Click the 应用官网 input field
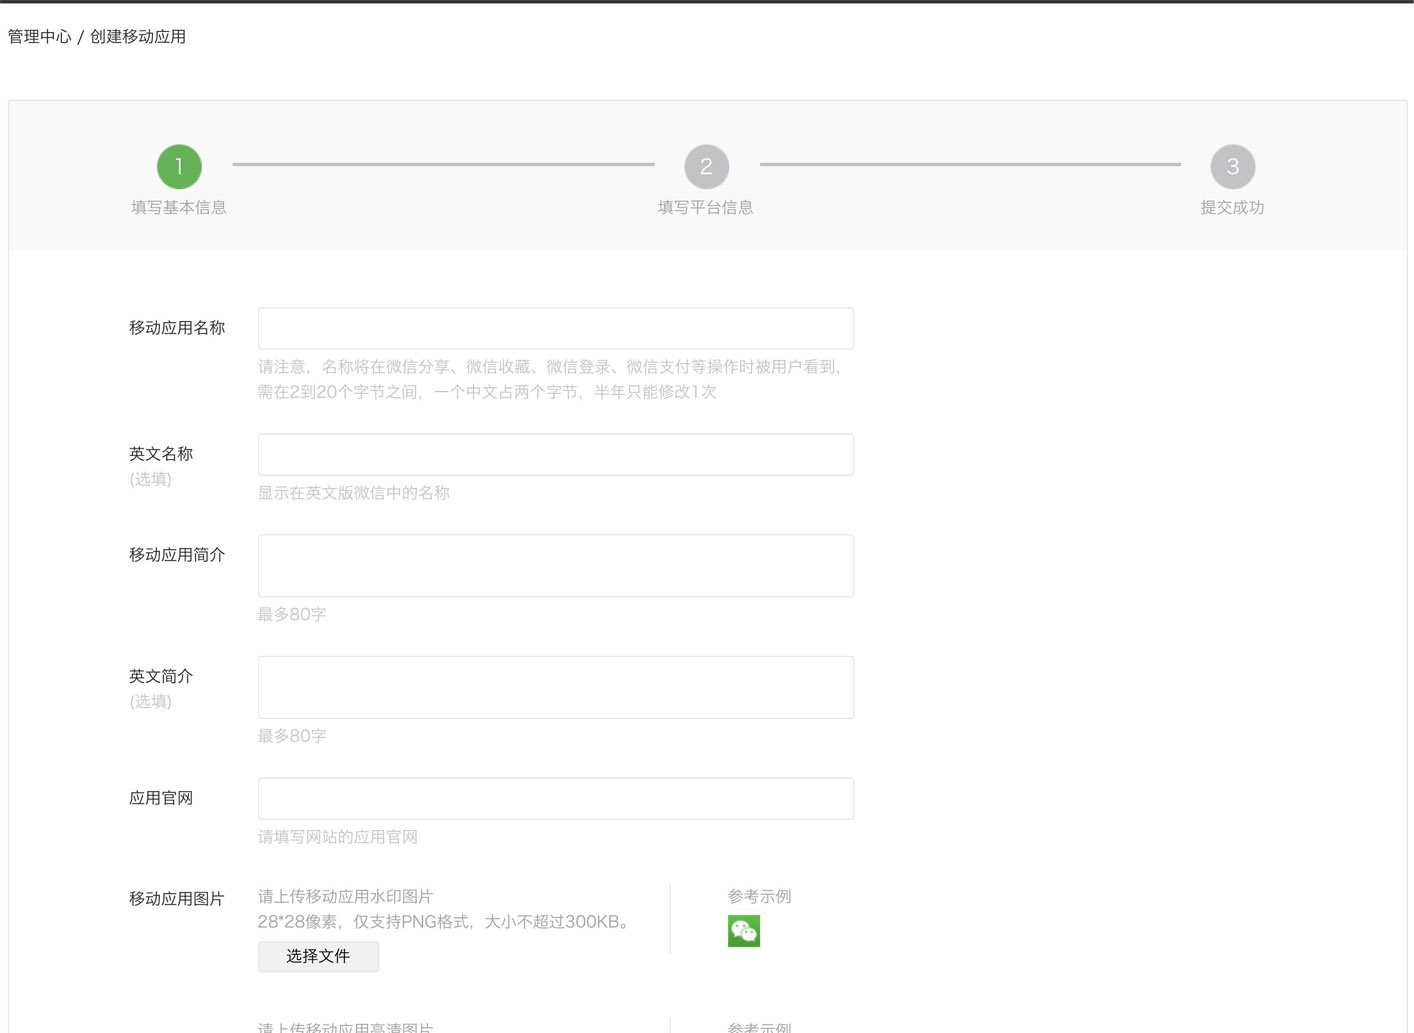The height and width of the screenshot is (1033, 1414). (x=555, y=798)
